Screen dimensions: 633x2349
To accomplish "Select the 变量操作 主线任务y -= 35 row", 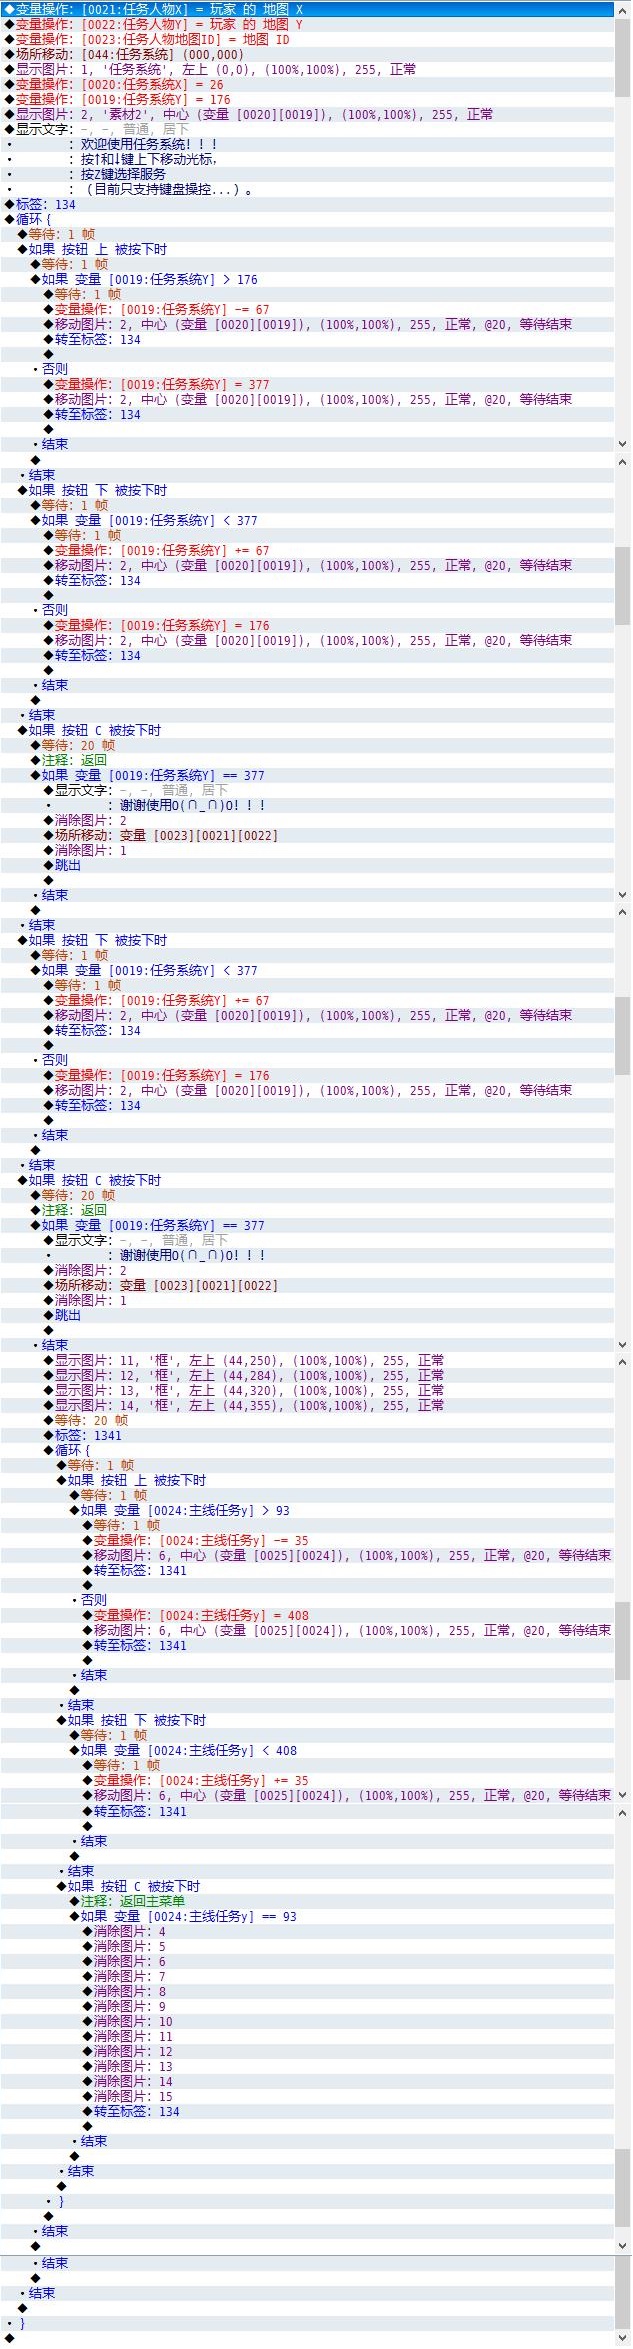I will click(307, 1540).
